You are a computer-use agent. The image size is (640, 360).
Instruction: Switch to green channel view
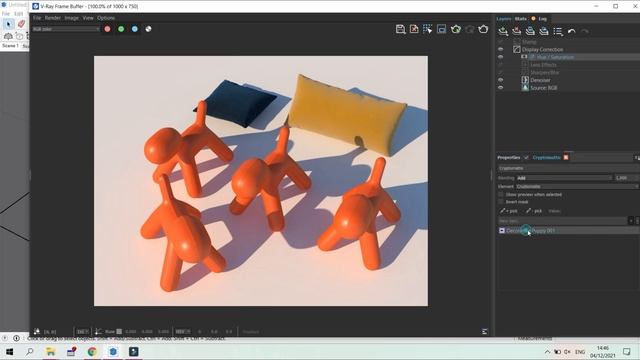(x=121, y=29)
